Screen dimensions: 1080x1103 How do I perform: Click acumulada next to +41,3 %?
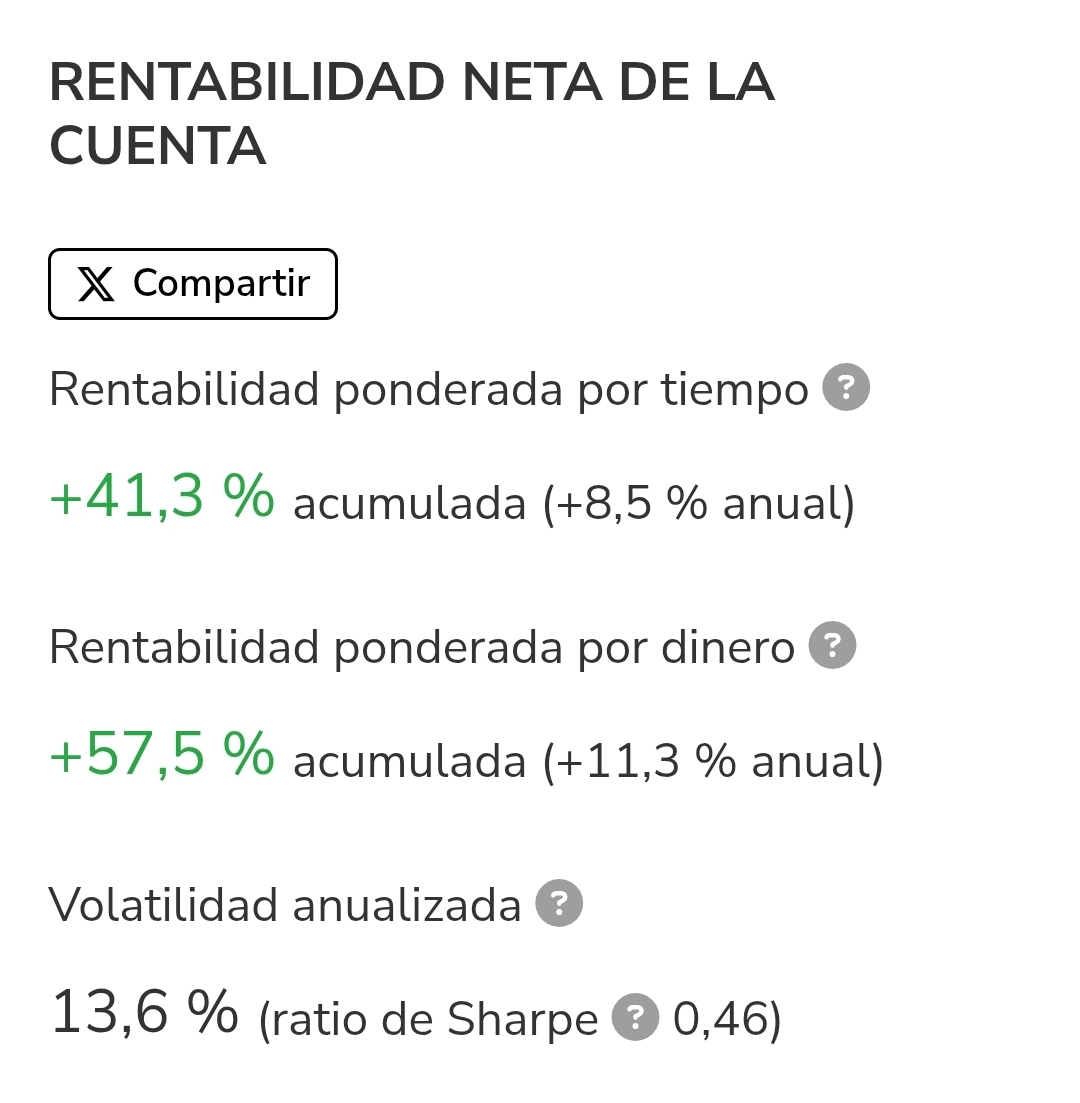(x=409, y=503)
